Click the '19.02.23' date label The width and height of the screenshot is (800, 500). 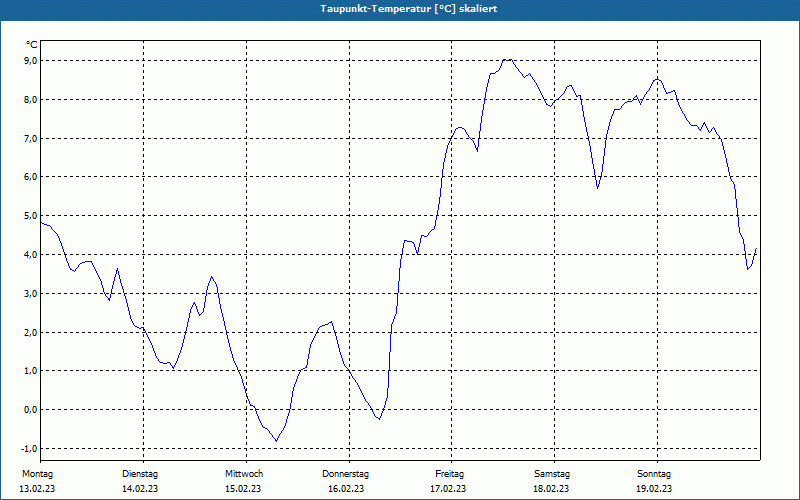(654, 489)
